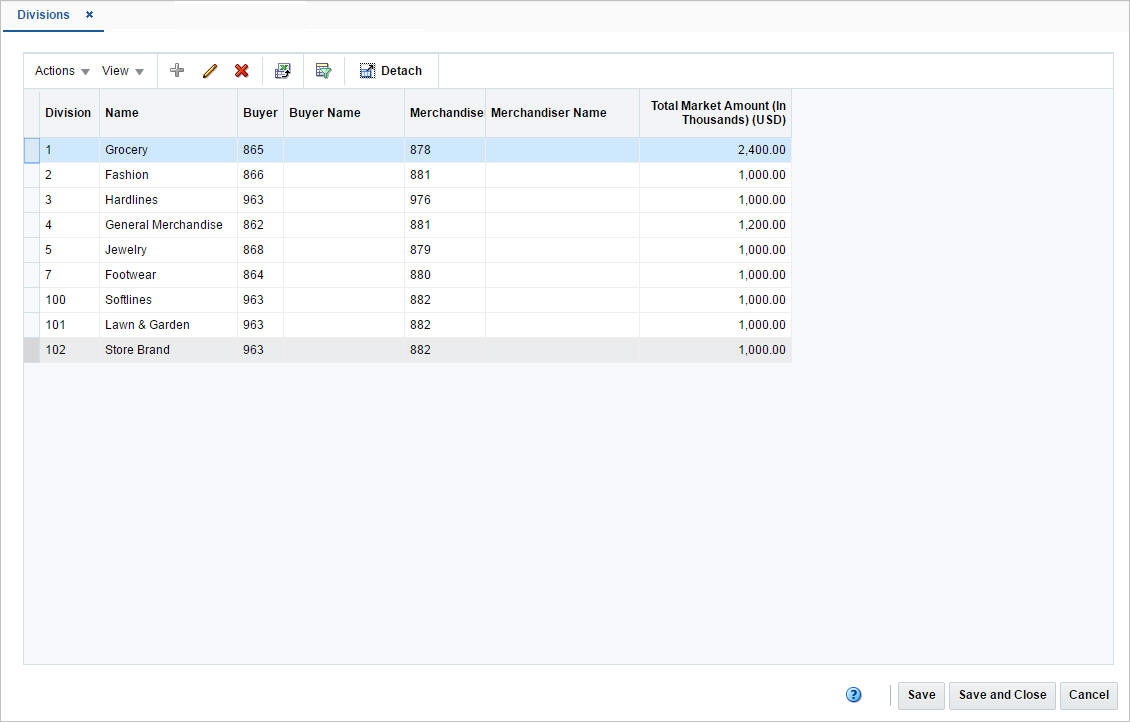This screenshot has height=722, width=1130.
Task: Sort by Division column header
Action: (68, 113)
